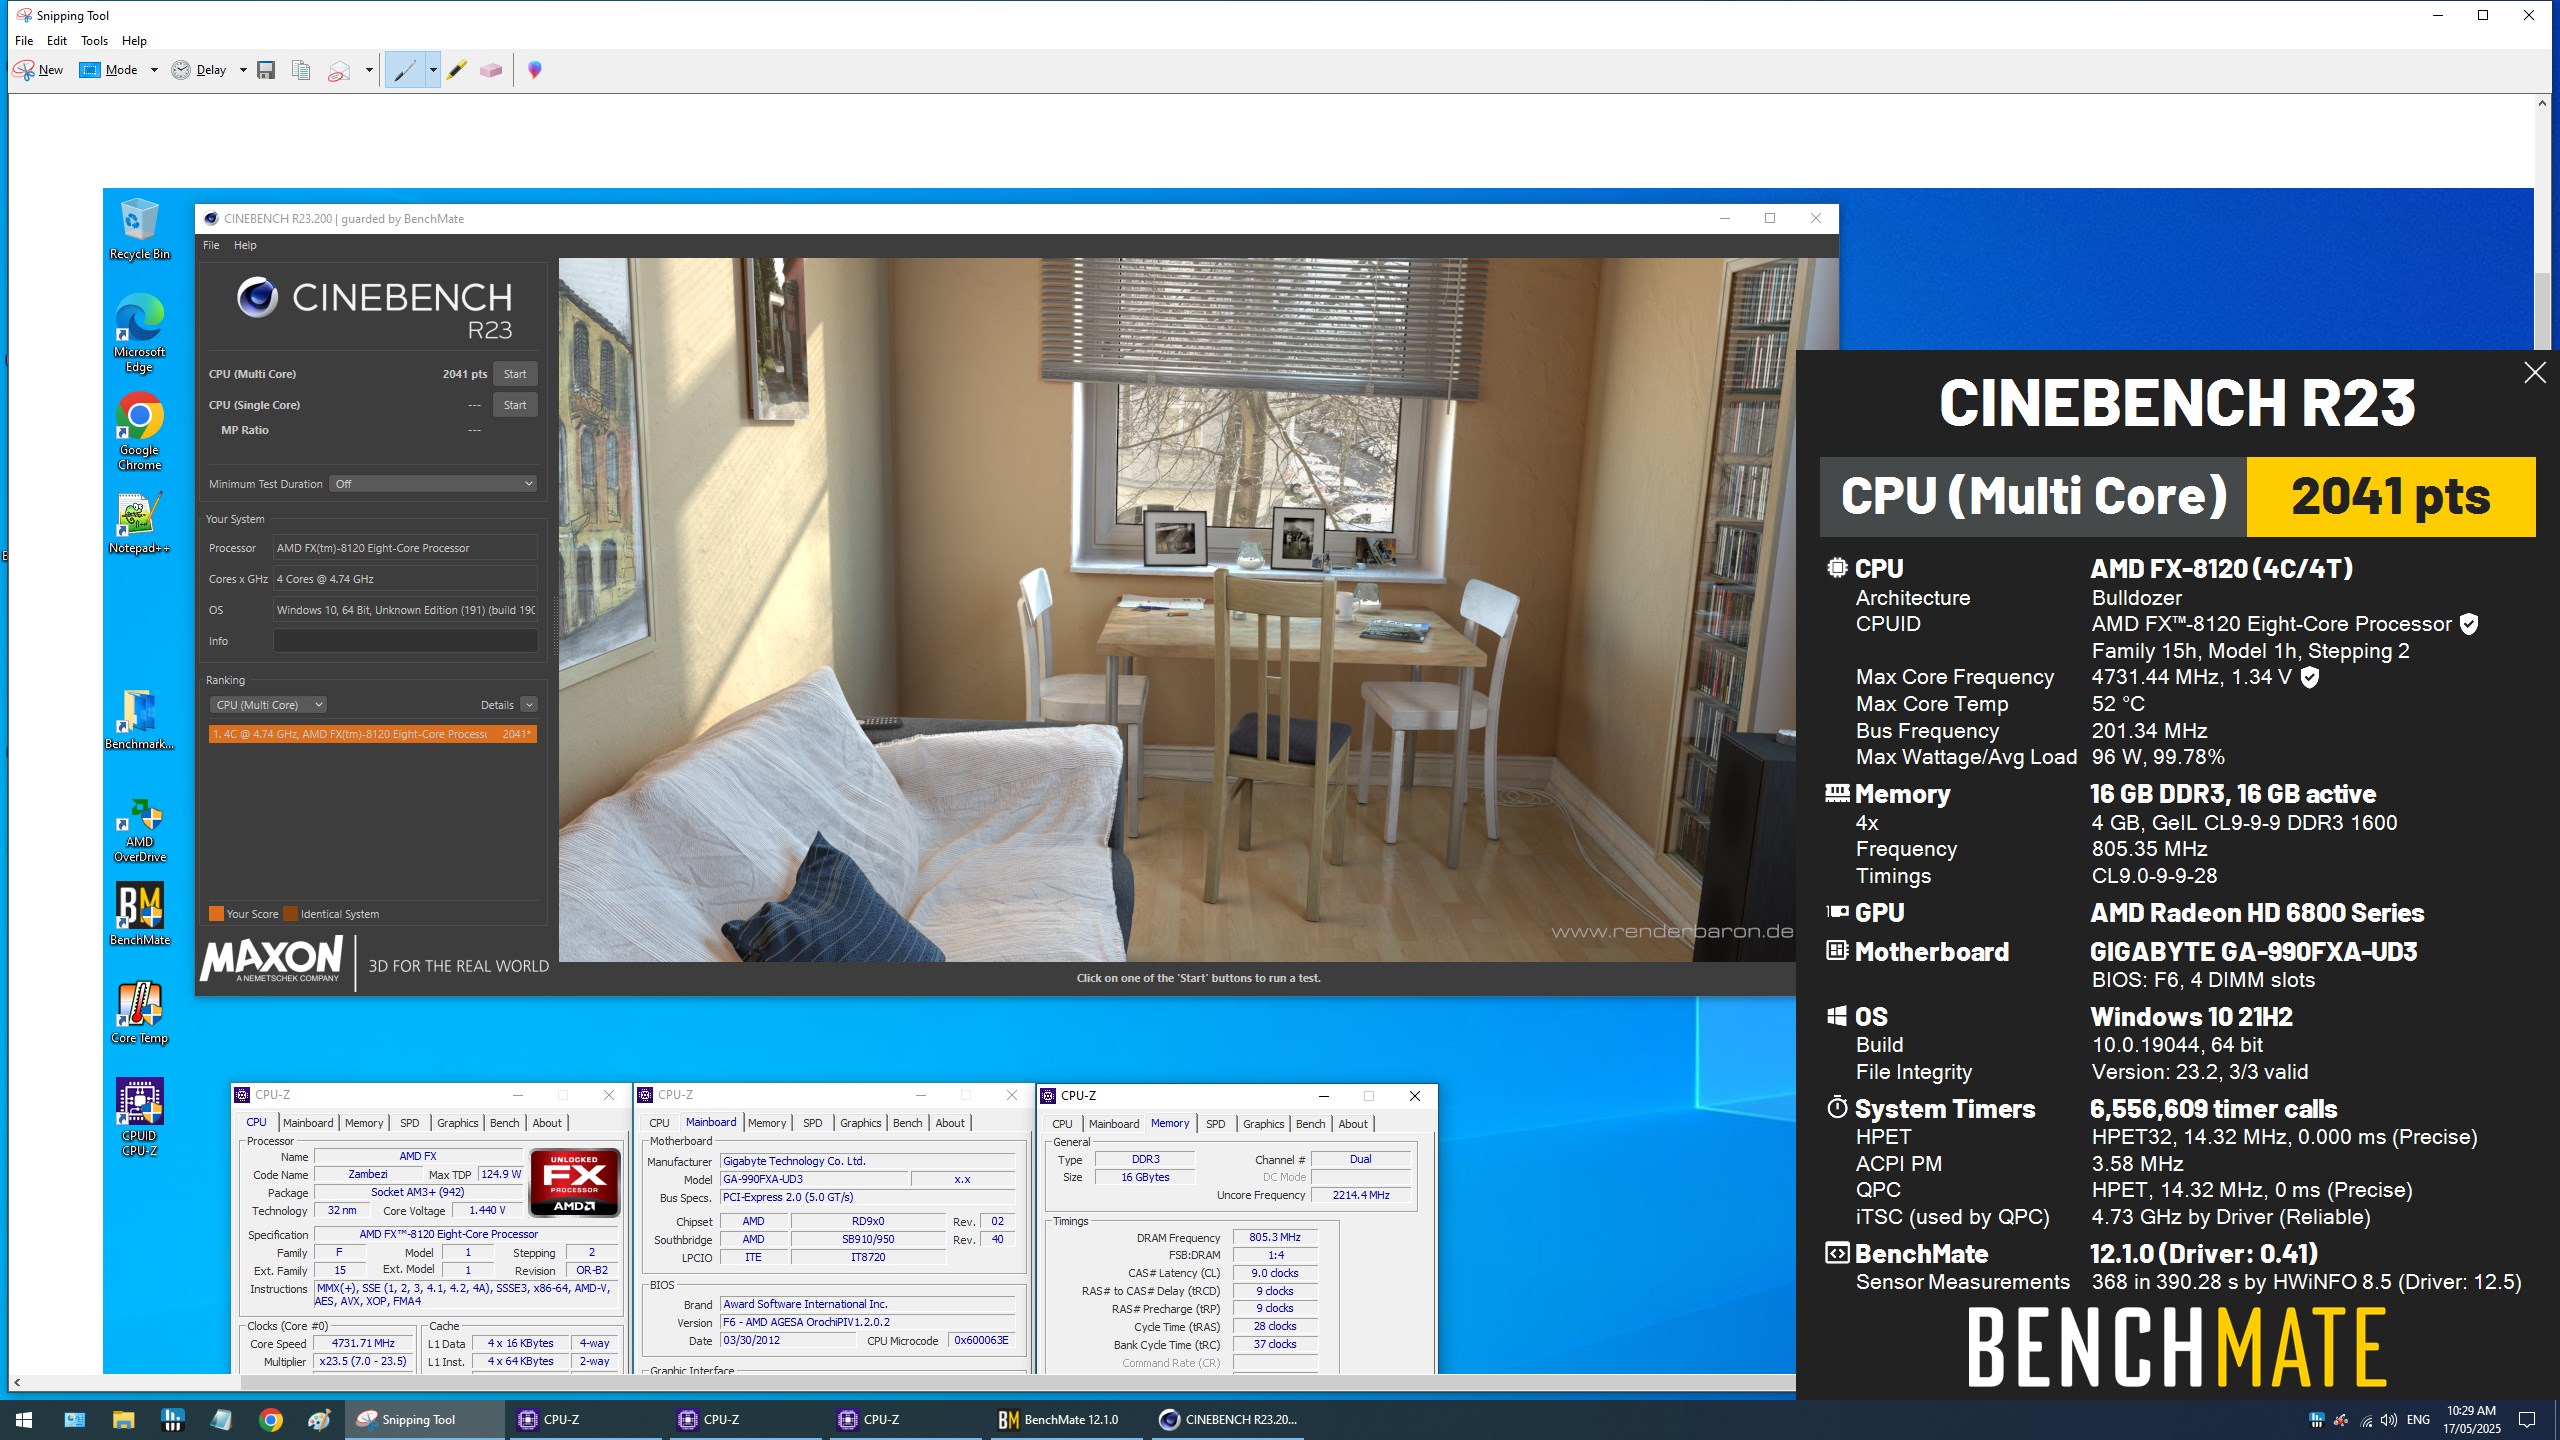
Task: Click the horizontal scrollbar left arrow
Action: click(x=16, y=1383)
